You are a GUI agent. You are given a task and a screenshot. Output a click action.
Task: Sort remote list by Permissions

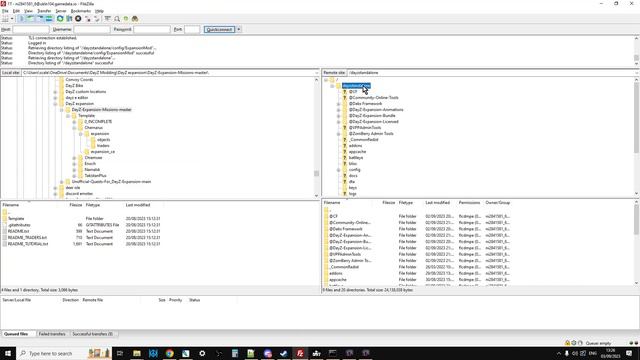pos(469,202)
